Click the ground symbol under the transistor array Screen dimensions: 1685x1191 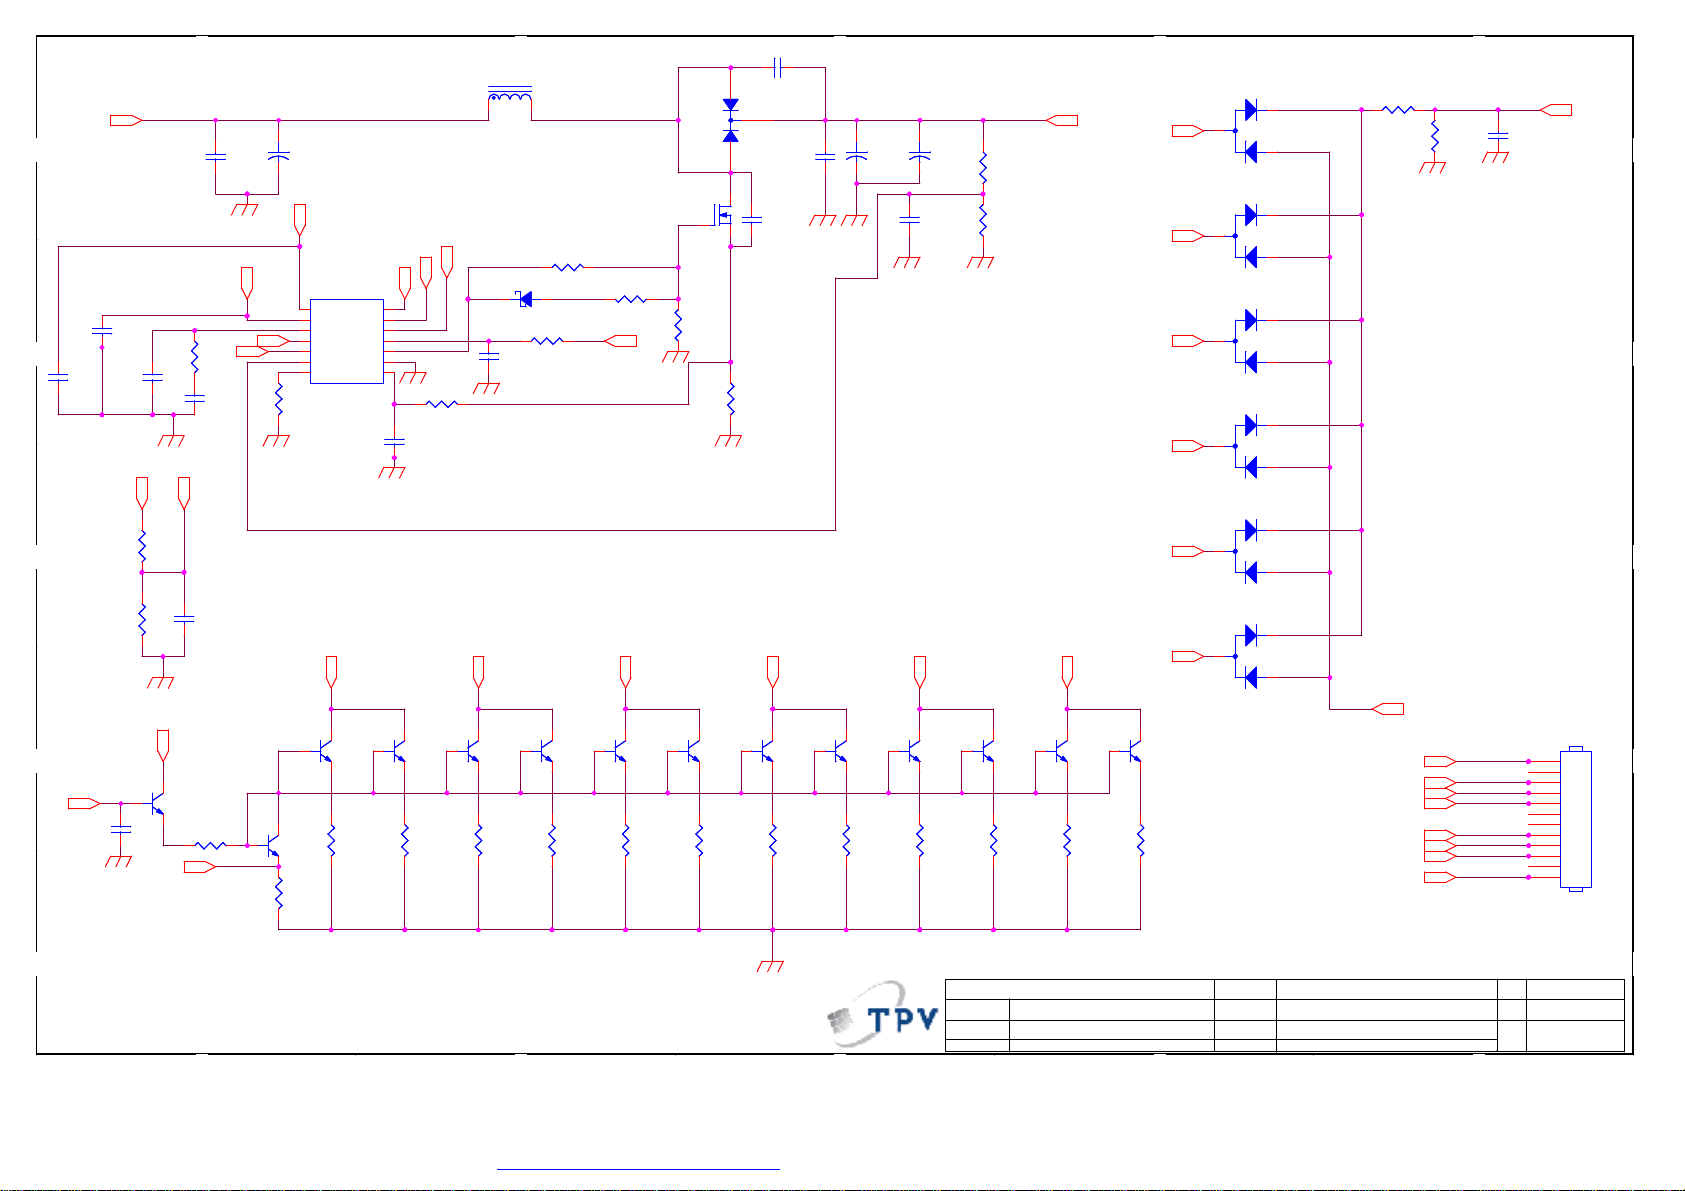(x=771, y=965)
